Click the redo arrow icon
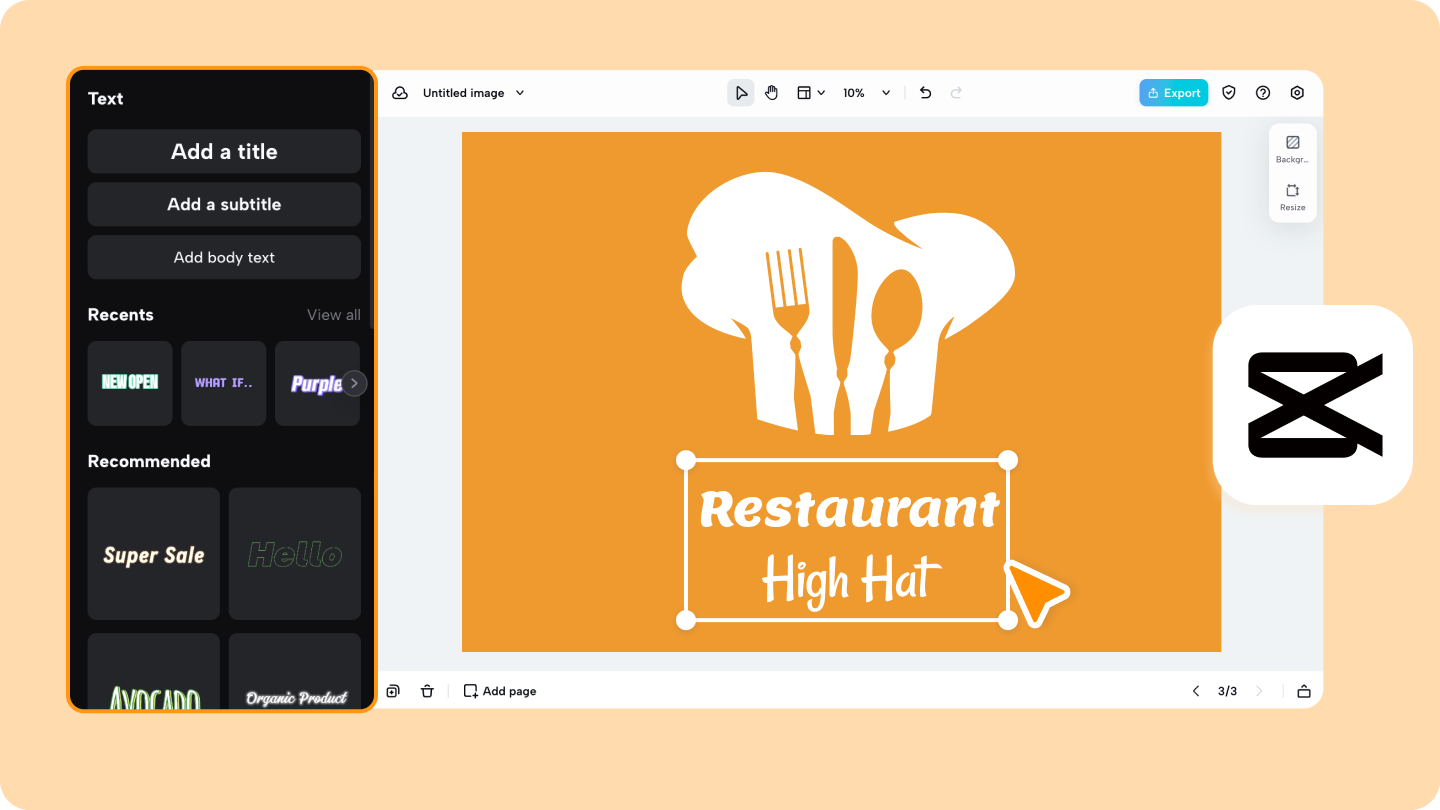1440x810 pixels. point(956,92)
